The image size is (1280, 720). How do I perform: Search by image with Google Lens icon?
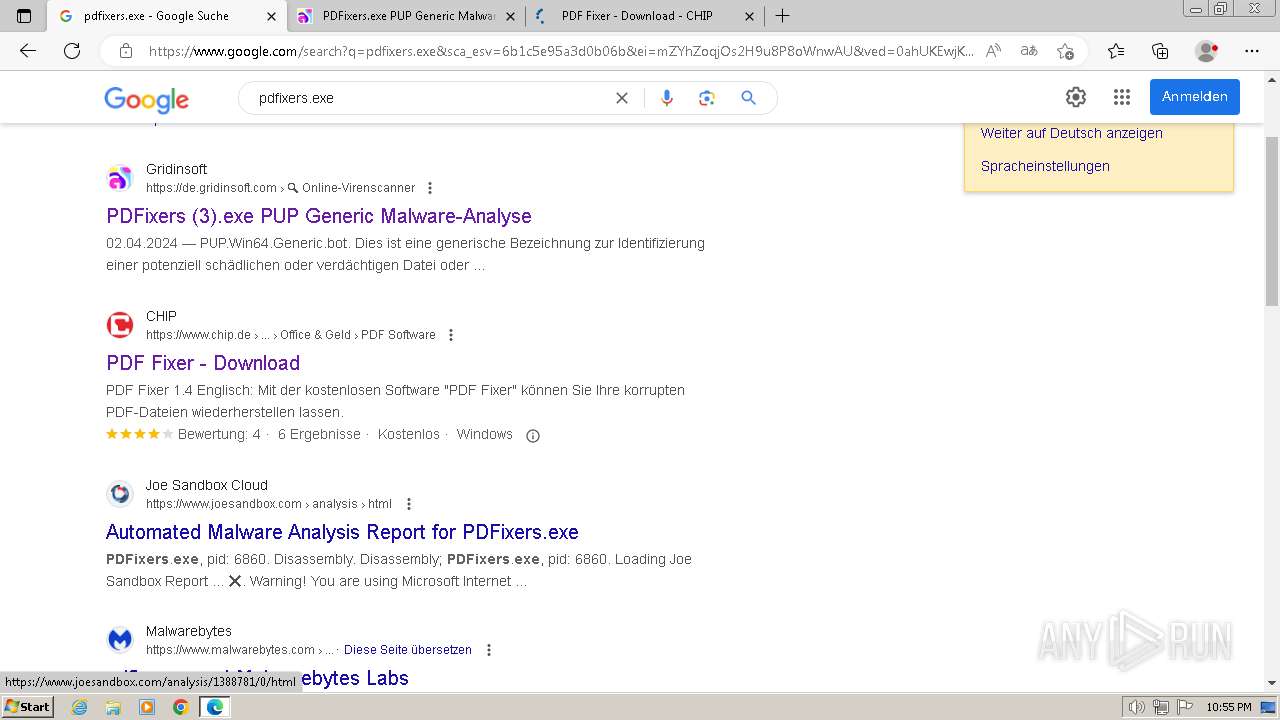(707, 98)
